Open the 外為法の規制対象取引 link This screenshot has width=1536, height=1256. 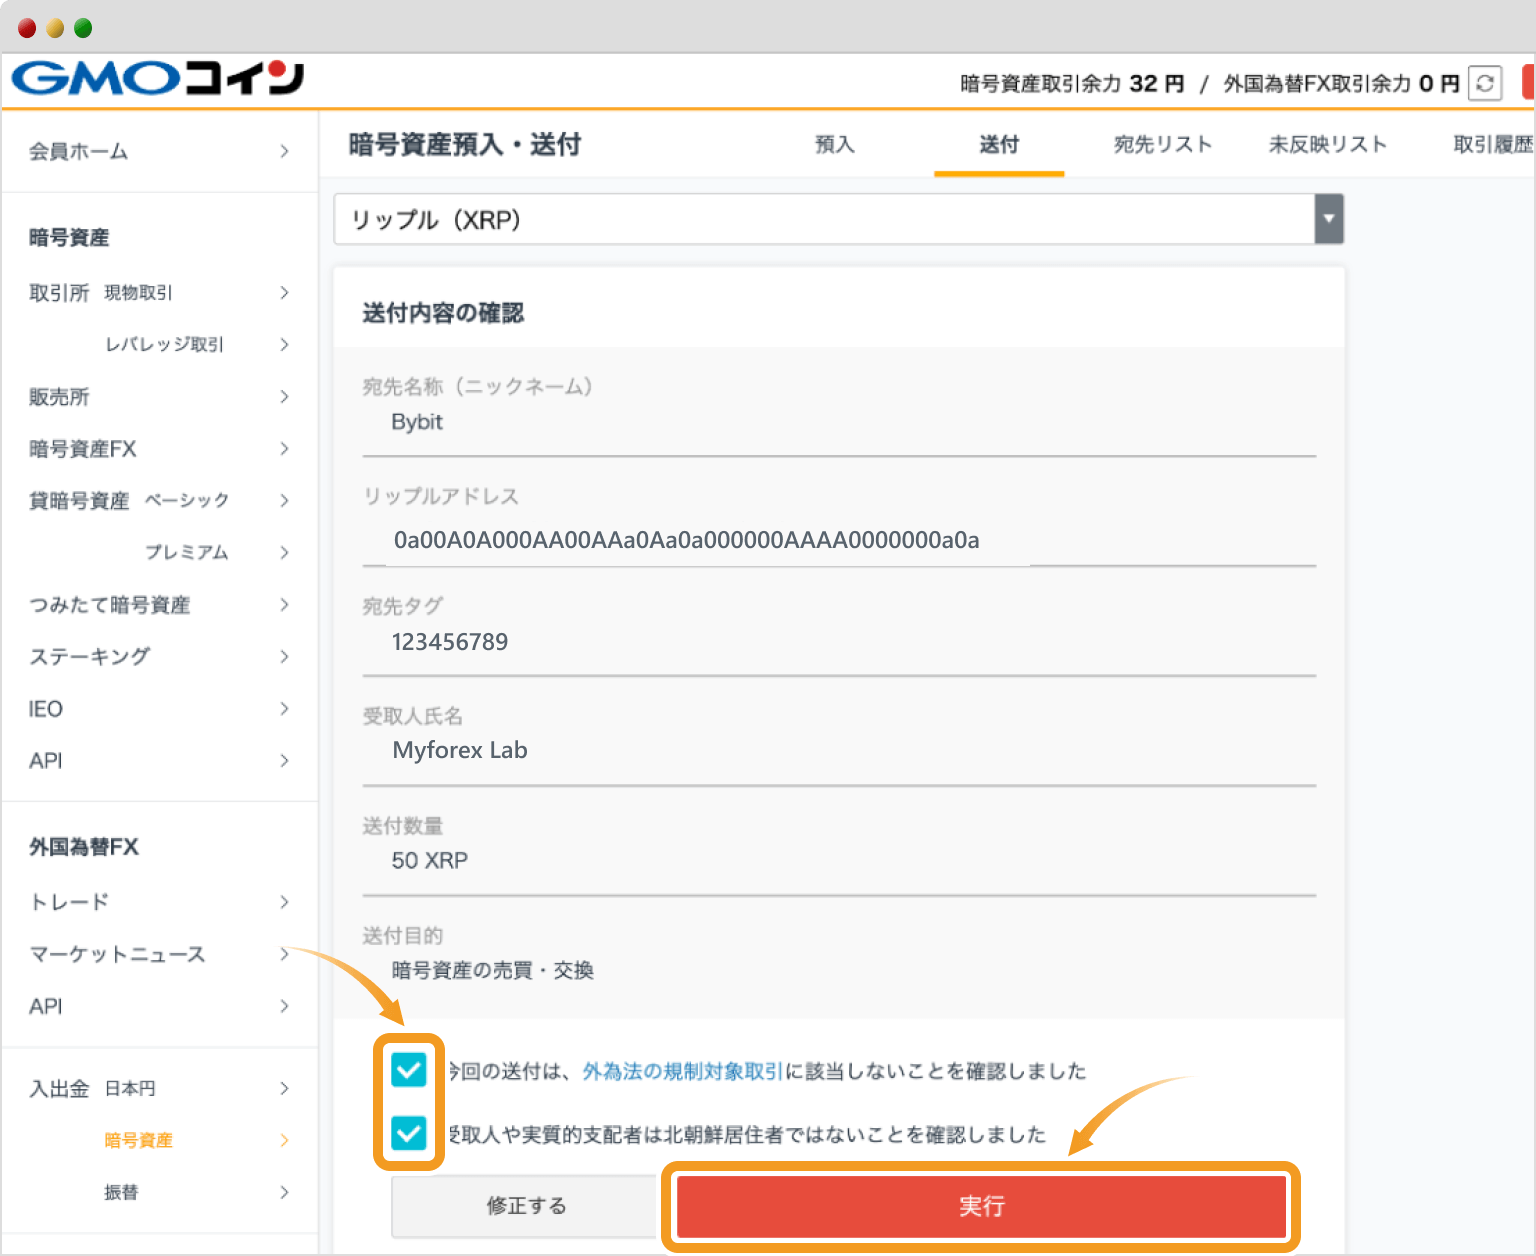683,1071
